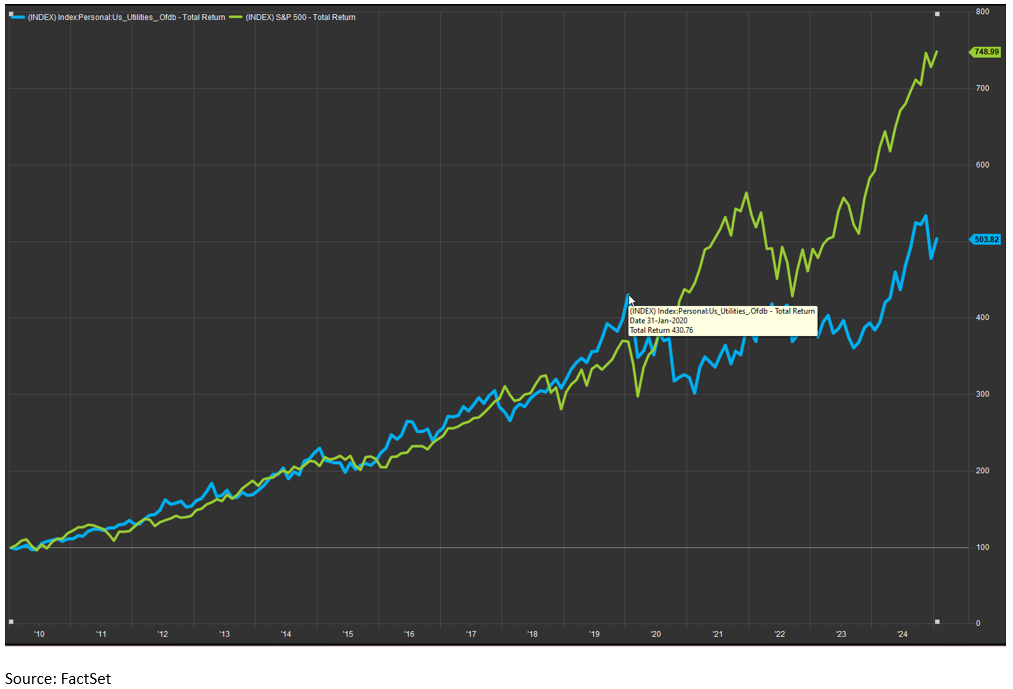Click the bottom-left chart corner handle
Viewport: 1013px width, 689px height.
click(x=10, y=622)
